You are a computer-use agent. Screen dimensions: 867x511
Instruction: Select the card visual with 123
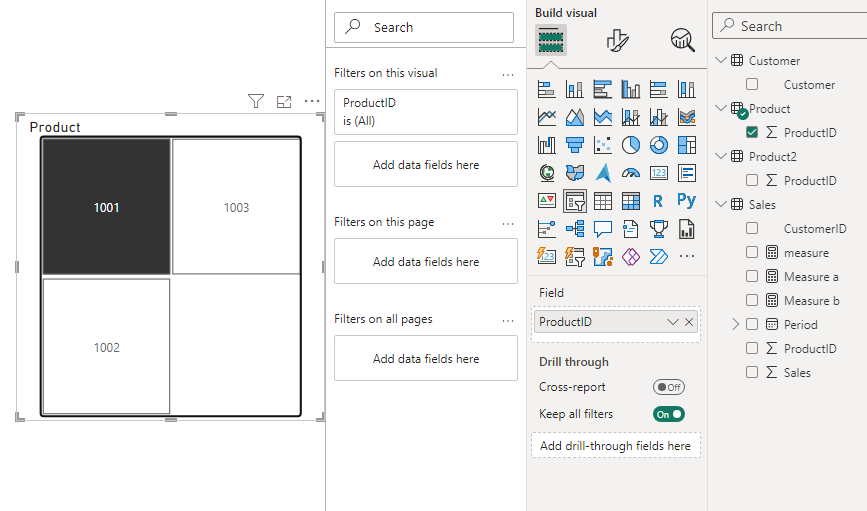click(659, 173)
